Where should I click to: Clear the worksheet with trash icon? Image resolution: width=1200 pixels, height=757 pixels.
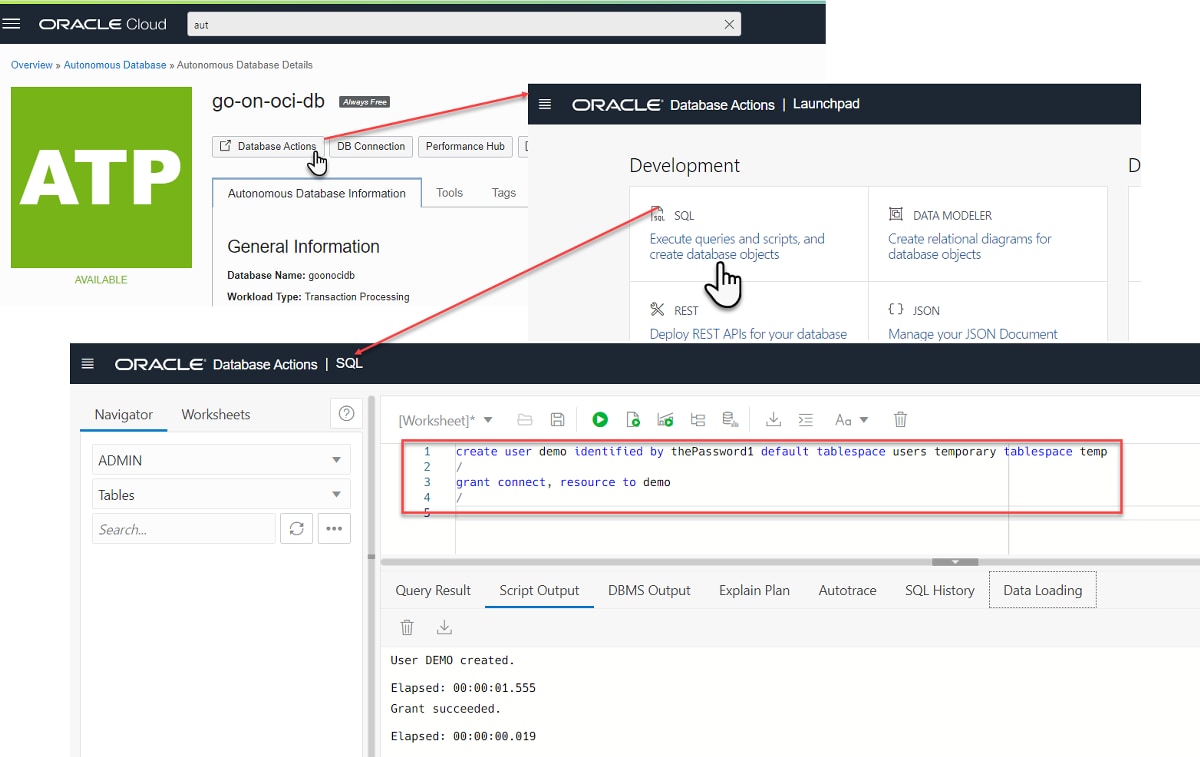pyautogui.click(x=900, y=419)
